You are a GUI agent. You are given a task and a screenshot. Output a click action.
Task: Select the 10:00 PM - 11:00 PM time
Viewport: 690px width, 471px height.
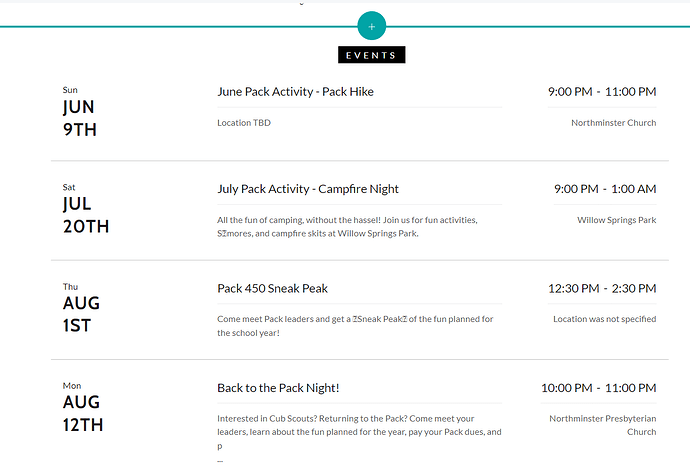click(598, 388)
